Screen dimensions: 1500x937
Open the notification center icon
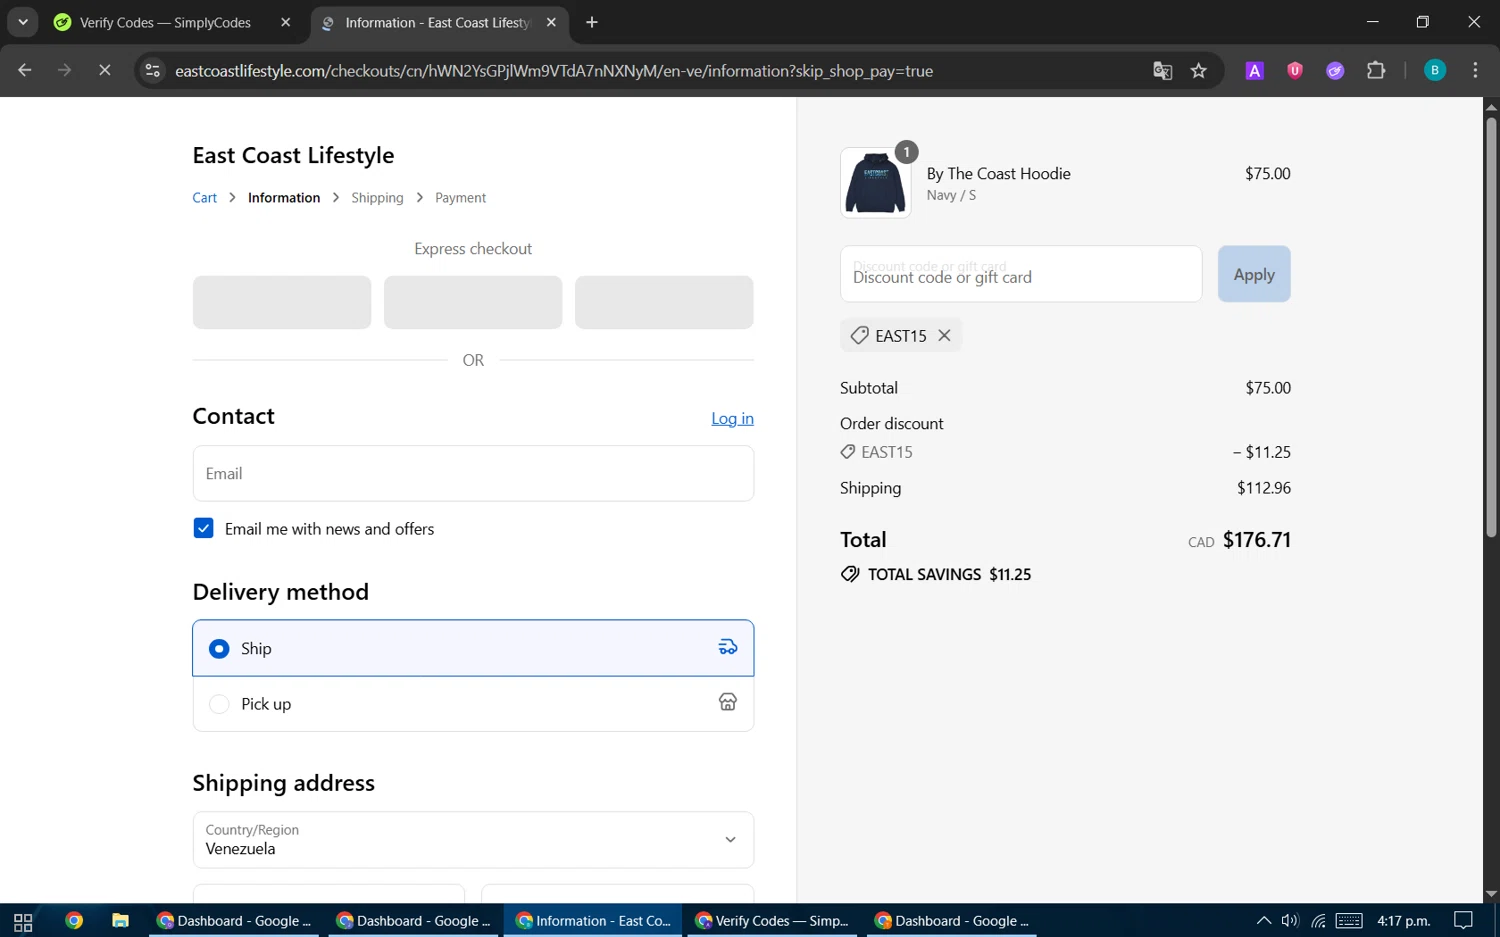1464,921
